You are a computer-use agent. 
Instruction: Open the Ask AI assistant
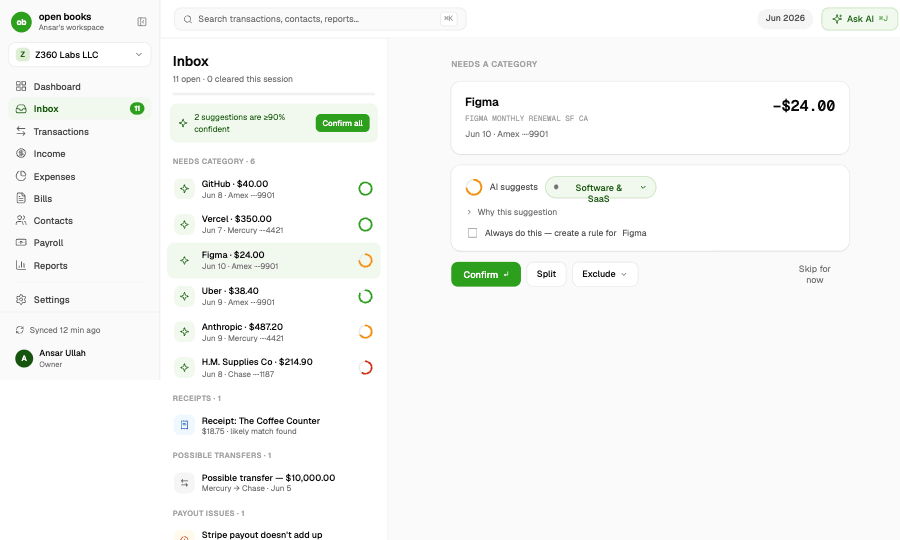coord(859,19)
